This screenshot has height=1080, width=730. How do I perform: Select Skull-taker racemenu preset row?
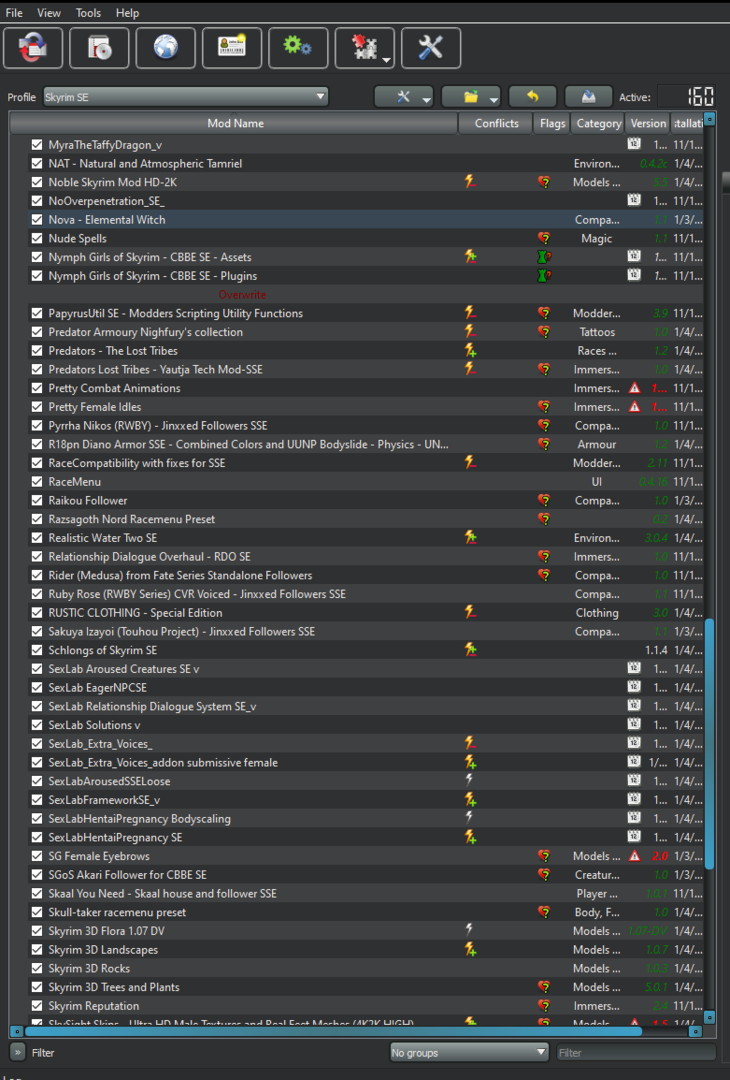tap(357, 912)
